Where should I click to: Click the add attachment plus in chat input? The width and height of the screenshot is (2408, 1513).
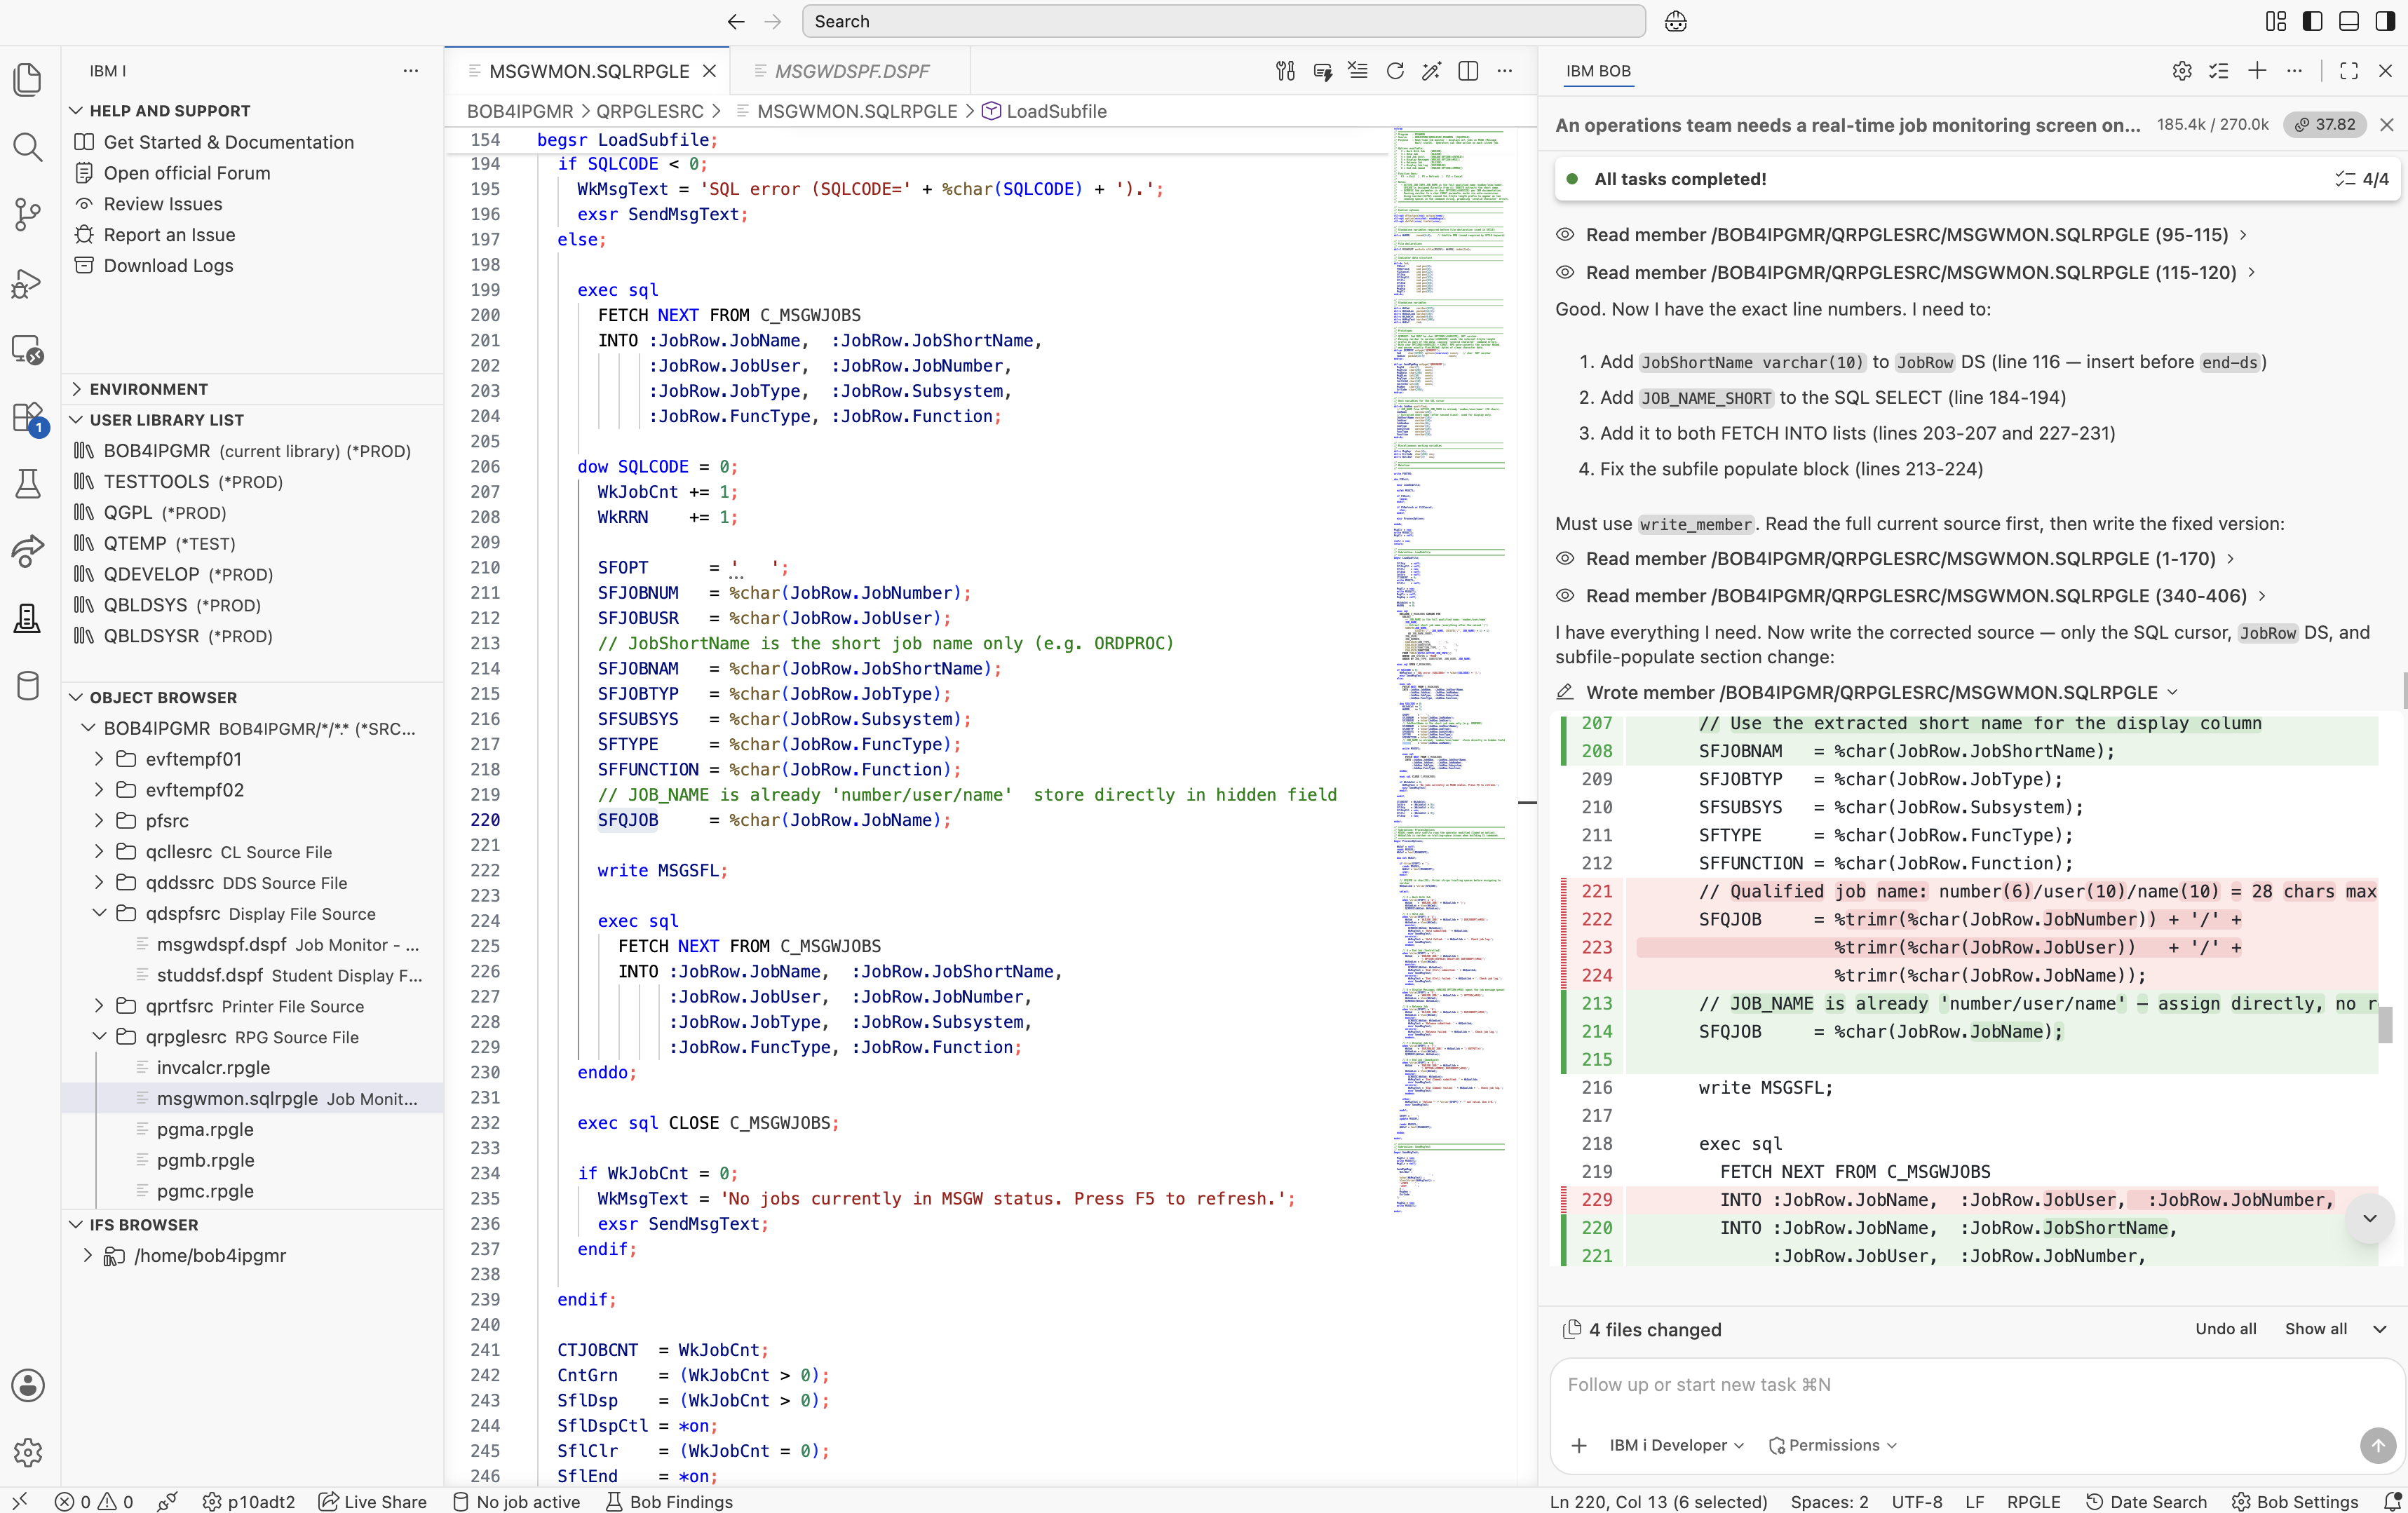pyautogui.click(x=1579, y=1445)
